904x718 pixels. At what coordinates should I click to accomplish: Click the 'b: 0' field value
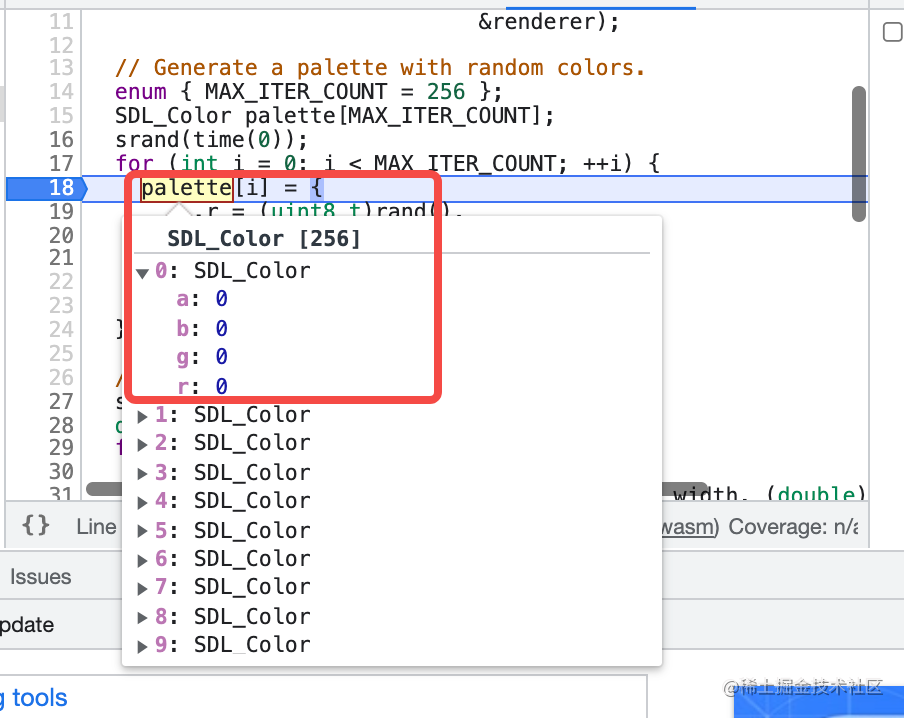tap(221, 328)
